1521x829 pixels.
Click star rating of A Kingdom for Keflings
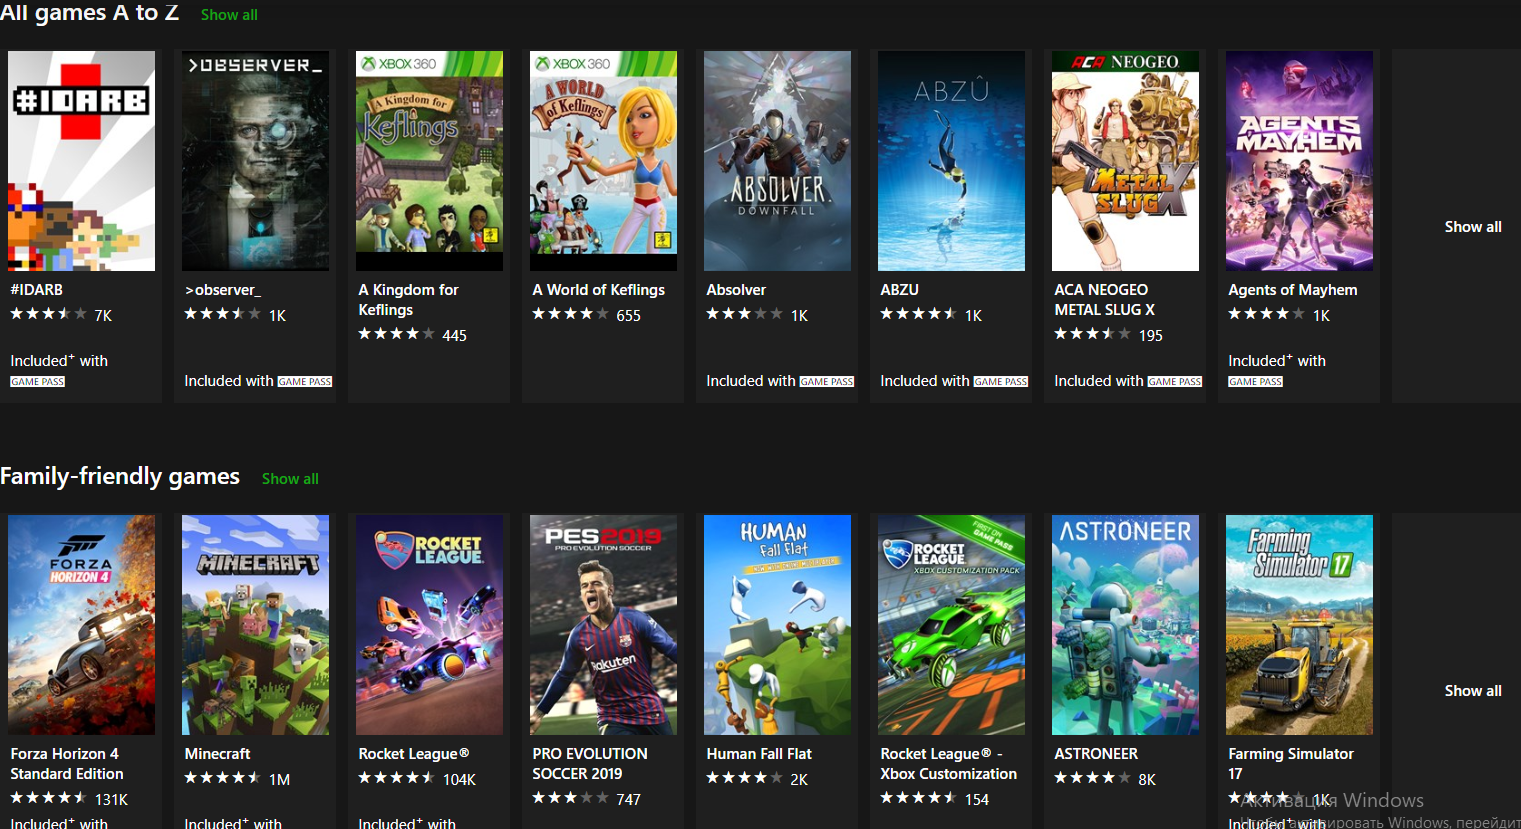click(x=396, y=334)
